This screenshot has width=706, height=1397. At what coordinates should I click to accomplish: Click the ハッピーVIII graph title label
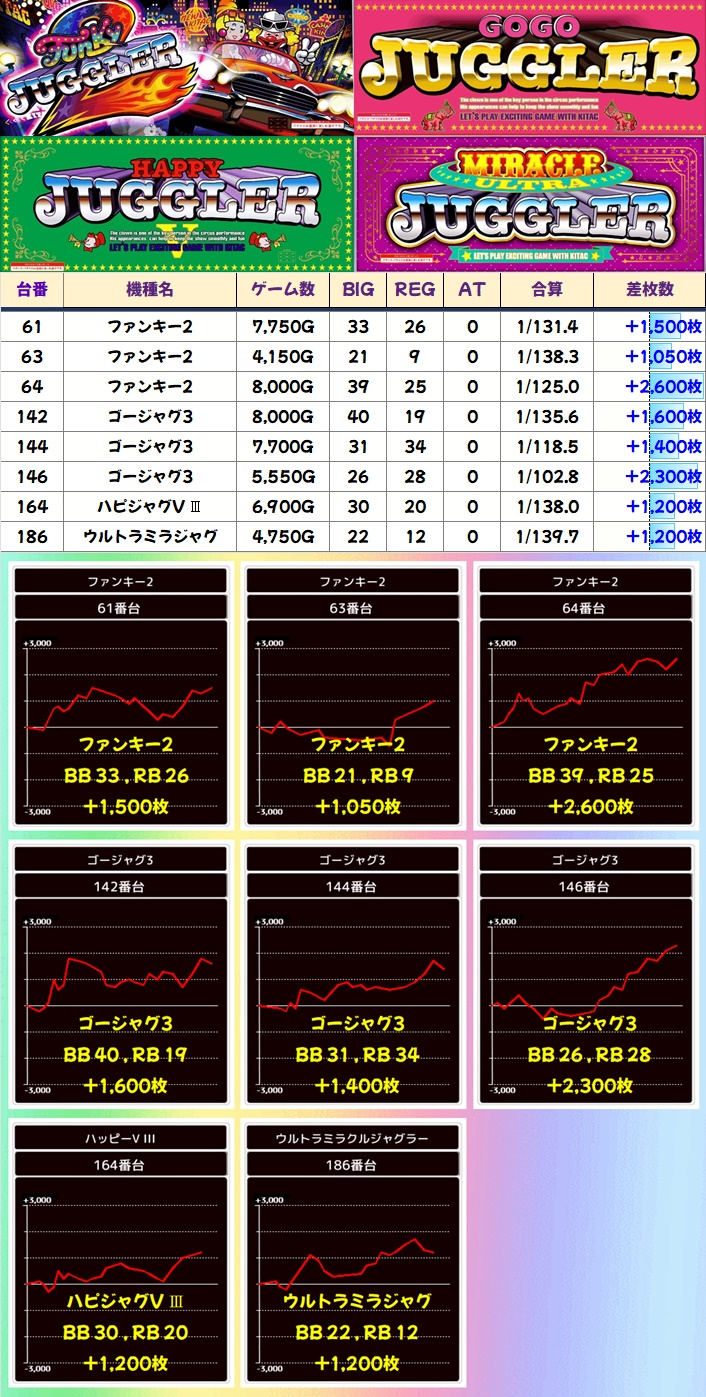[120, 1138]
